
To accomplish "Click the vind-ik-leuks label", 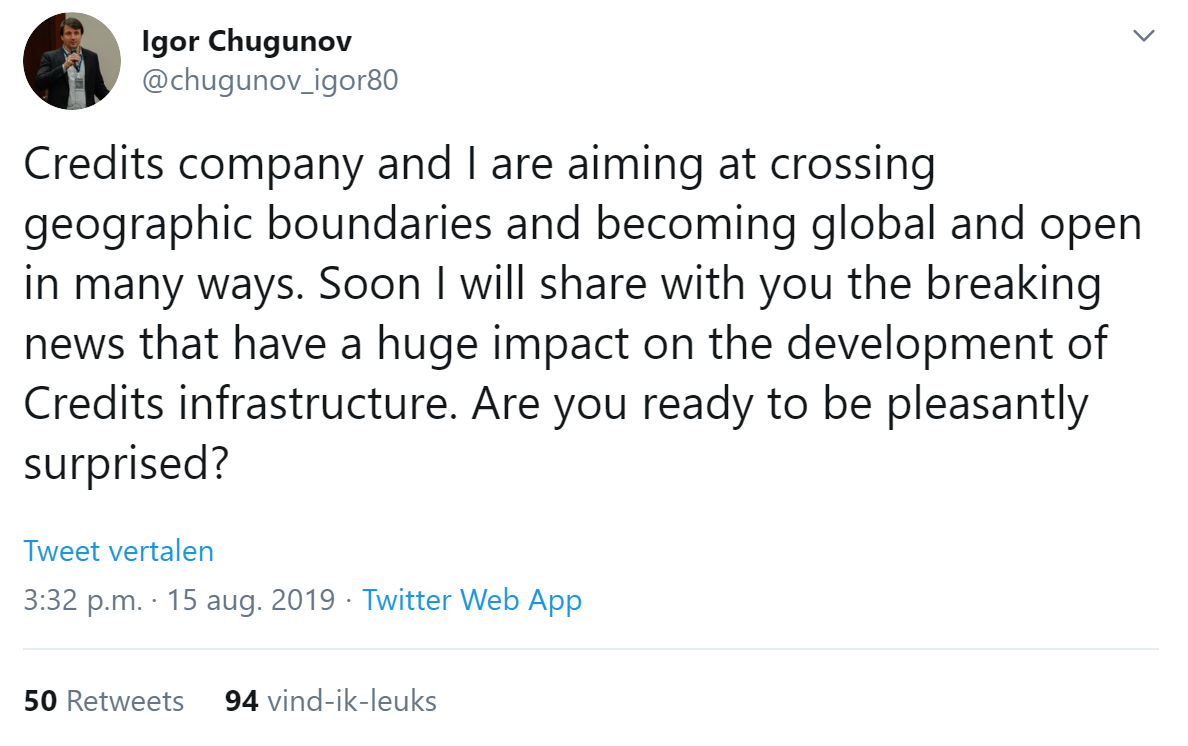I will click(x=352, y=701).
